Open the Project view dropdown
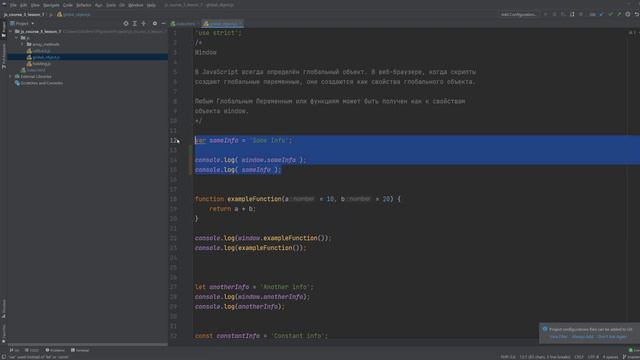The image size is (640, 360). 22,24
